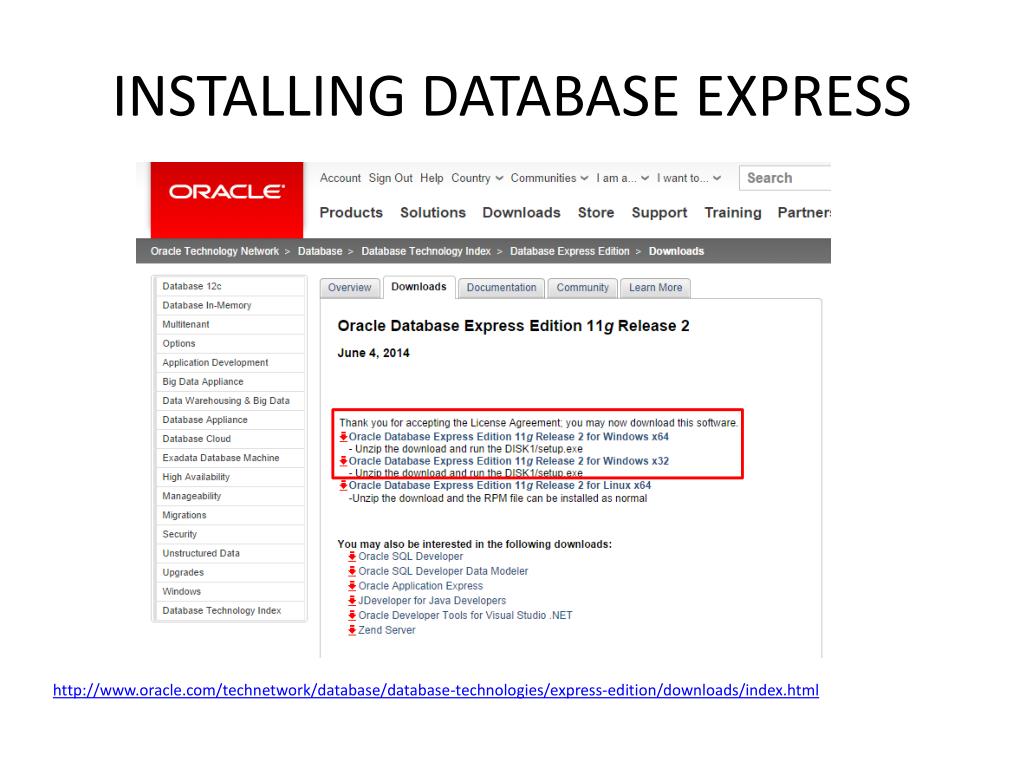The width and height of the screenshot is (1024, 768).
Task: Open Exadata Database Machine in sidebar
Action: [230, 458]
